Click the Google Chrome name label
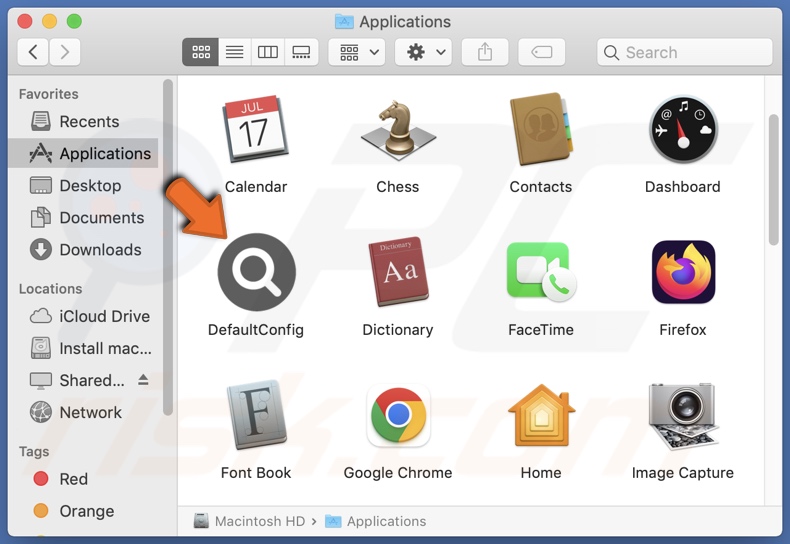Image resolution: width=790 pixels, height=544 pixels. click(398, 473)
